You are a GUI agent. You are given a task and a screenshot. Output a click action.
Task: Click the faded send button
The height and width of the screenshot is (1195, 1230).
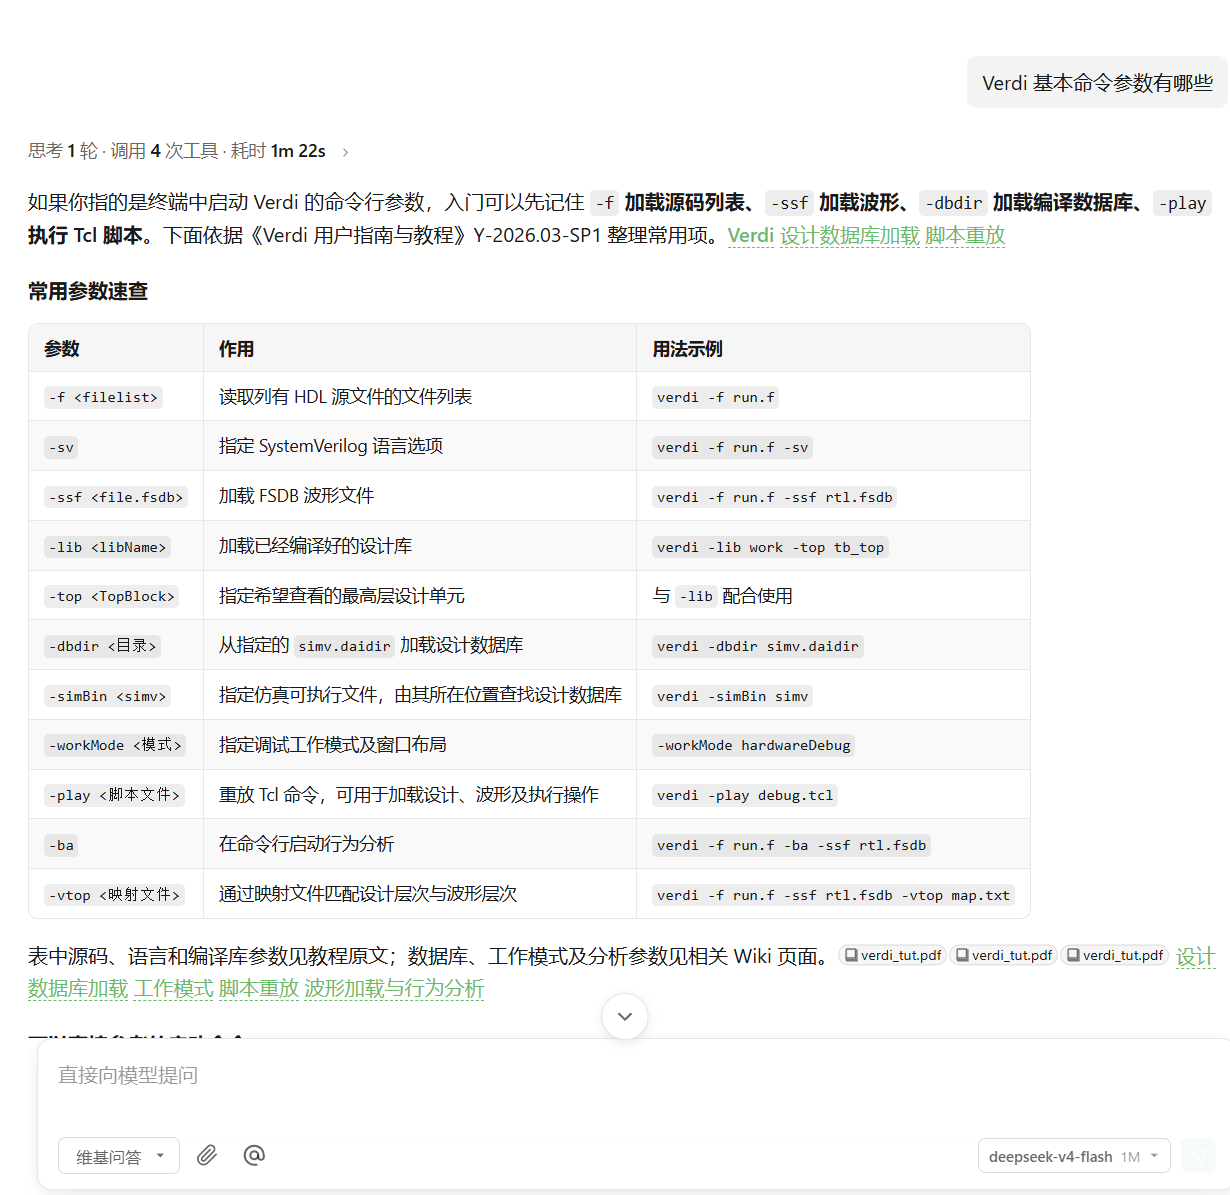coord(1198,1156)
